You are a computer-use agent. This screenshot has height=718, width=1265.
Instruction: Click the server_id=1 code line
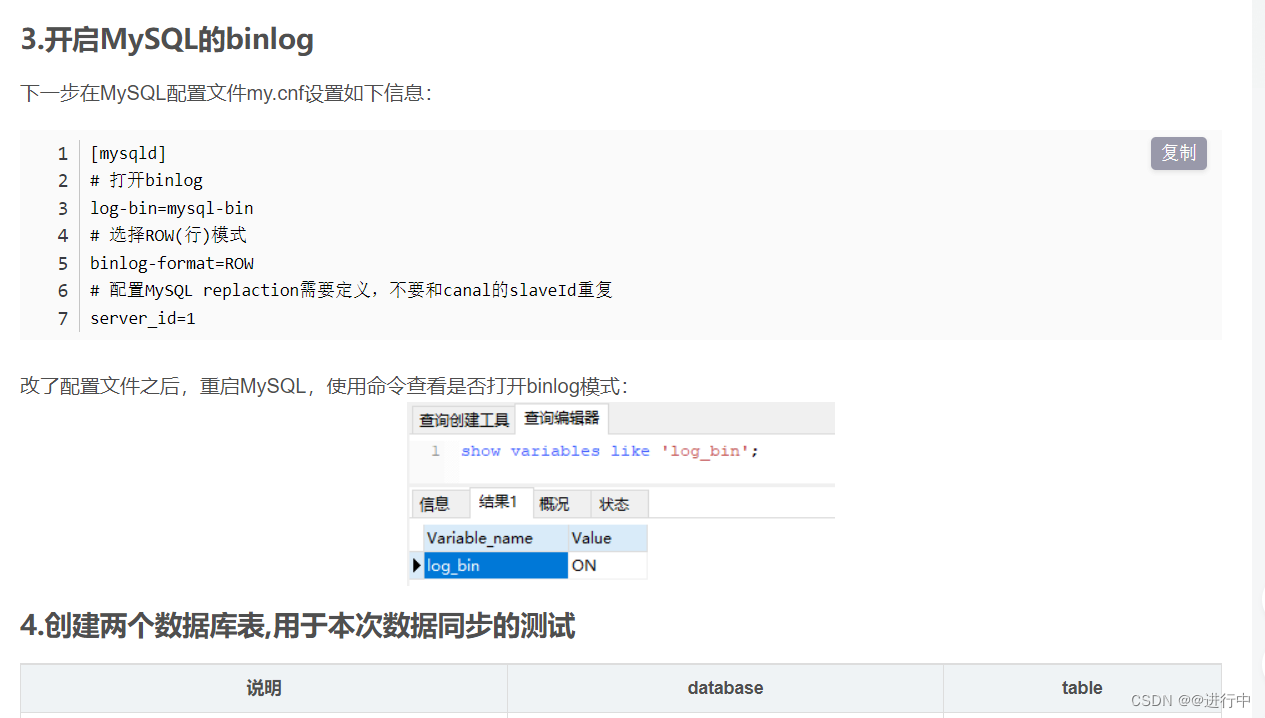[143, 318]
